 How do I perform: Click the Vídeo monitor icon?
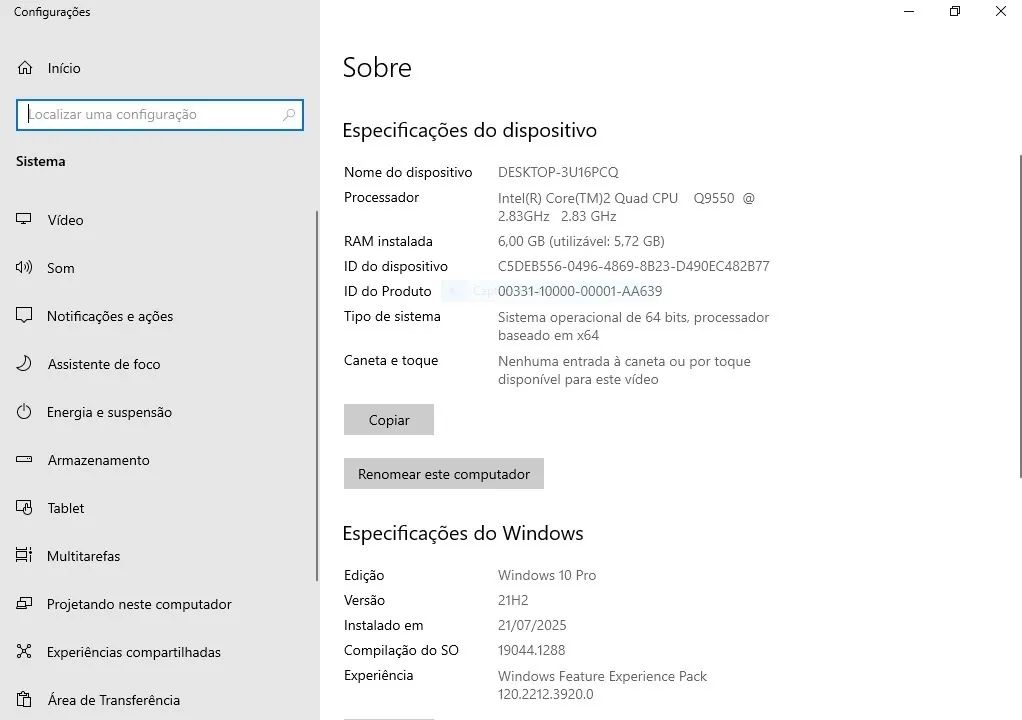(23, 220)
